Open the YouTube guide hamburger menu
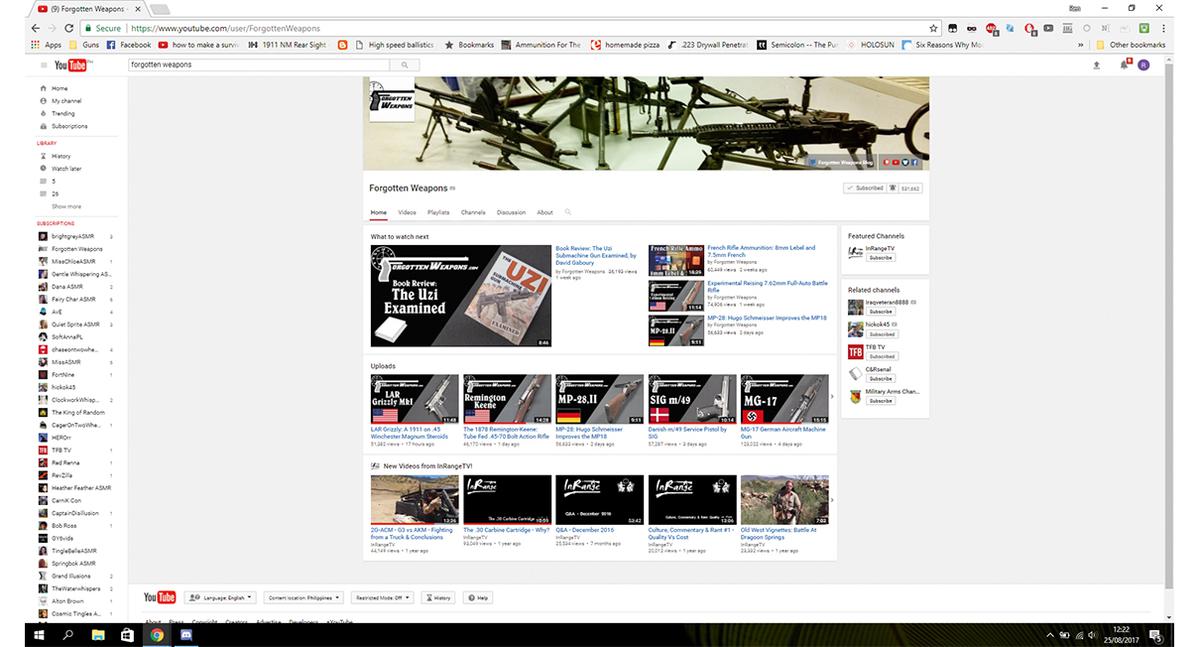 43,65
